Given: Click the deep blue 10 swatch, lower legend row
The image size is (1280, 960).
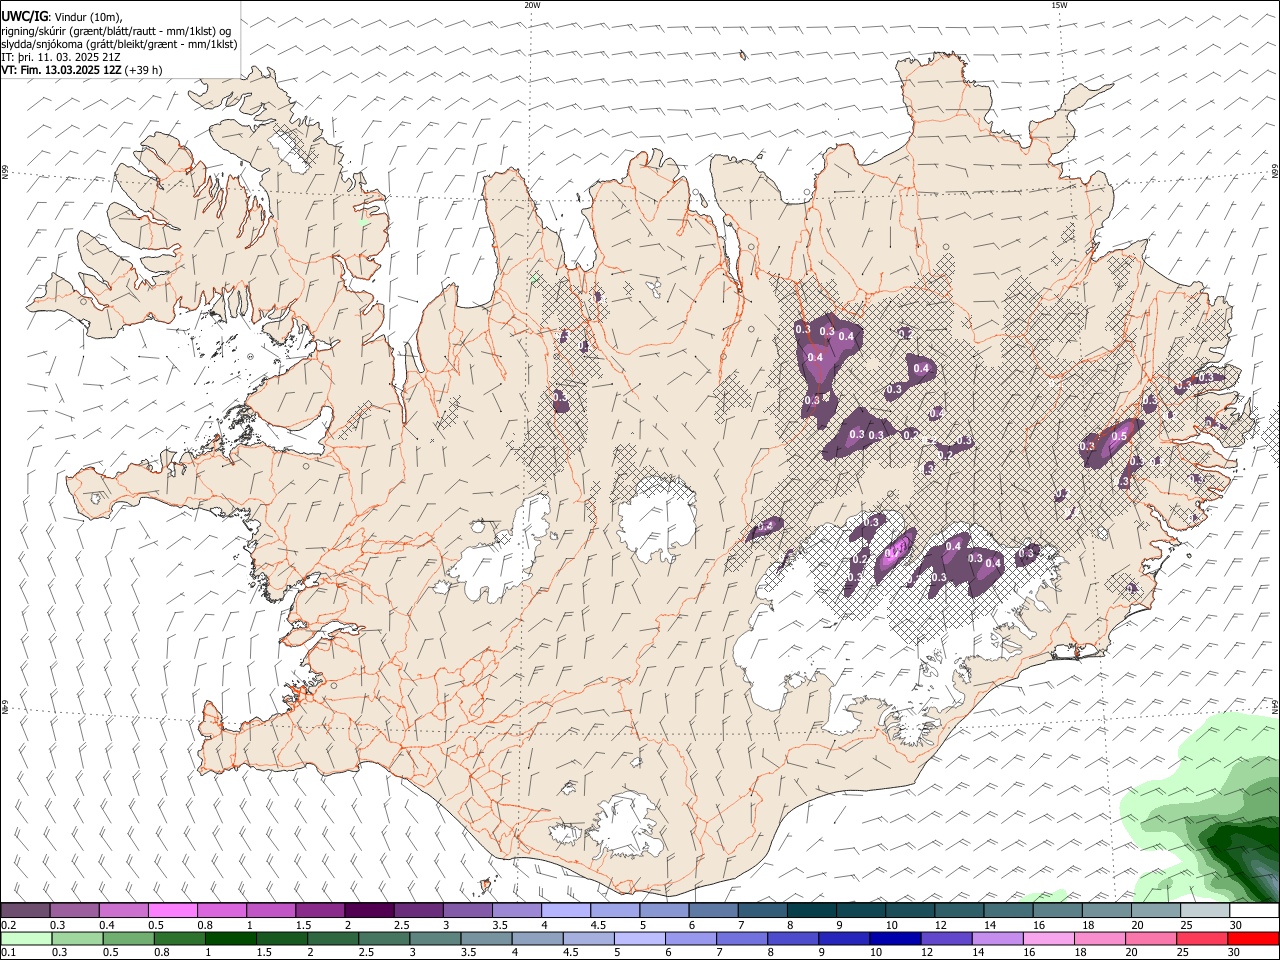Looking at the screenshot, I should (x=895, y=938).
